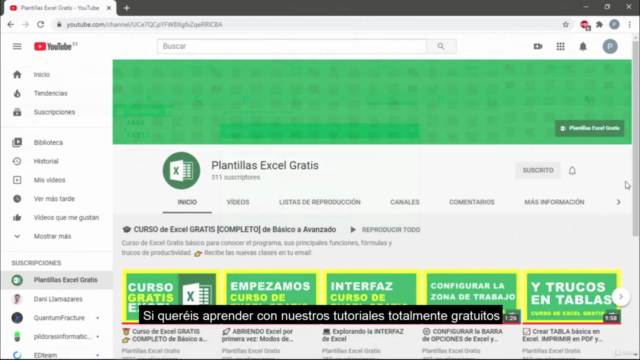
Task: Bookmark this page with star icon
Action: coord(565,24)
